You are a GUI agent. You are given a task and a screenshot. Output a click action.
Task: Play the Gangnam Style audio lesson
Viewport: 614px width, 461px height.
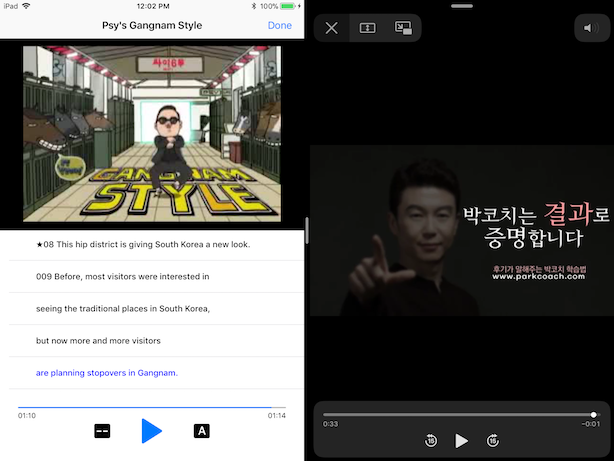tap(152, 431)
